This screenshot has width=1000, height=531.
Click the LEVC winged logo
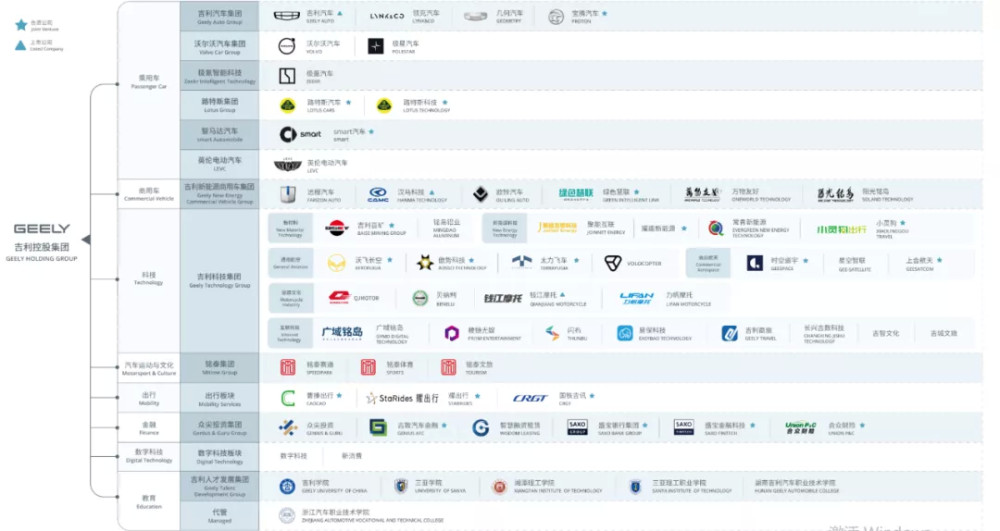[287, 165]
